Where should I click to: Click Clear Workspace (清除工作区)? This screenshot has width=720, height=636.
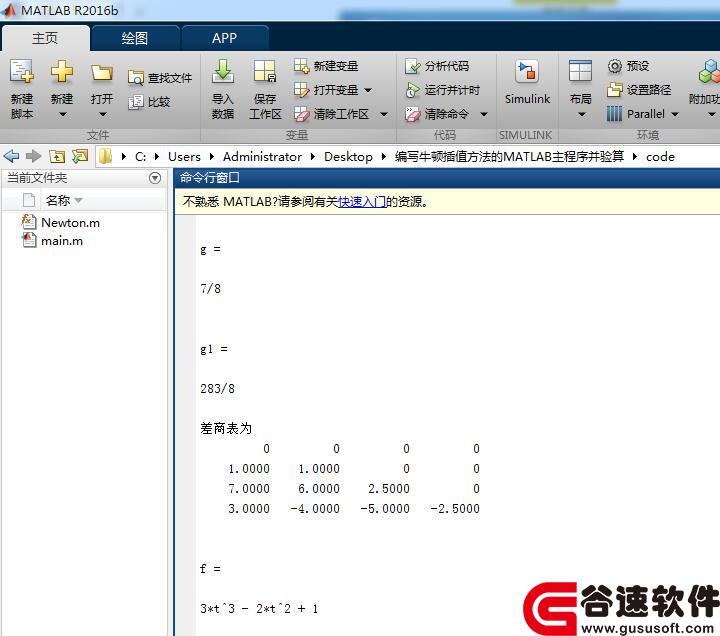point(331,113)
